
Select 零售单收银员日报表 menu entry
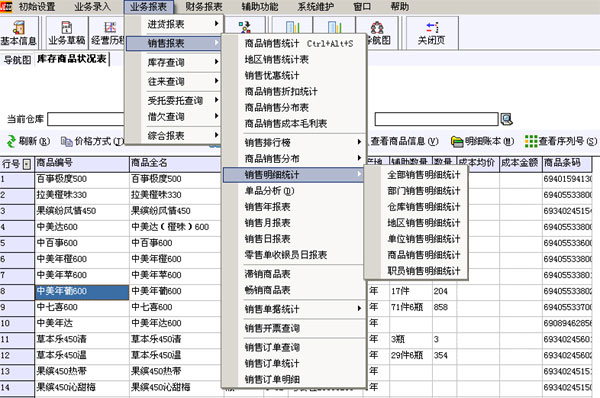click(293, 255)
